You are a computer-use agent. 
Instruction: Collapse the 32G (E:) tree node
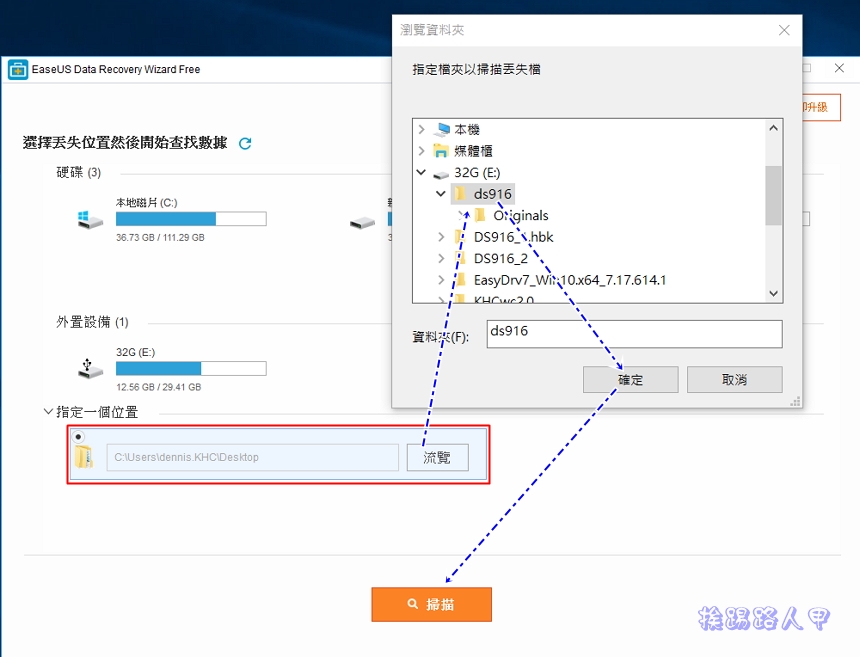[421, 172]
